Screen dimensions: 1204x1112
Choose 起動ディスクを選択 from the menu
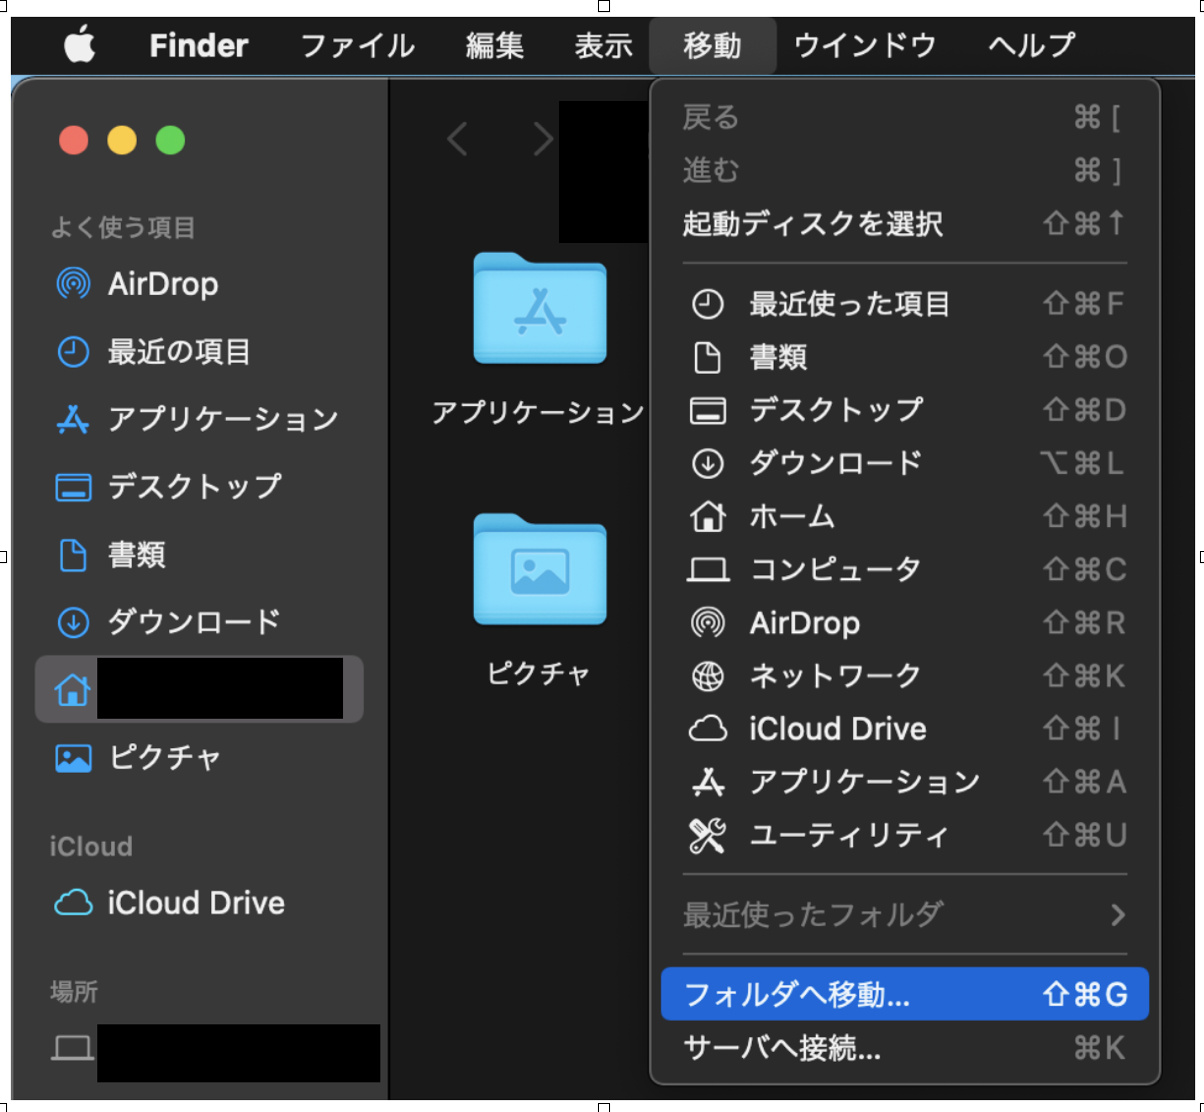pyautogui.click(x=905, y=223)
